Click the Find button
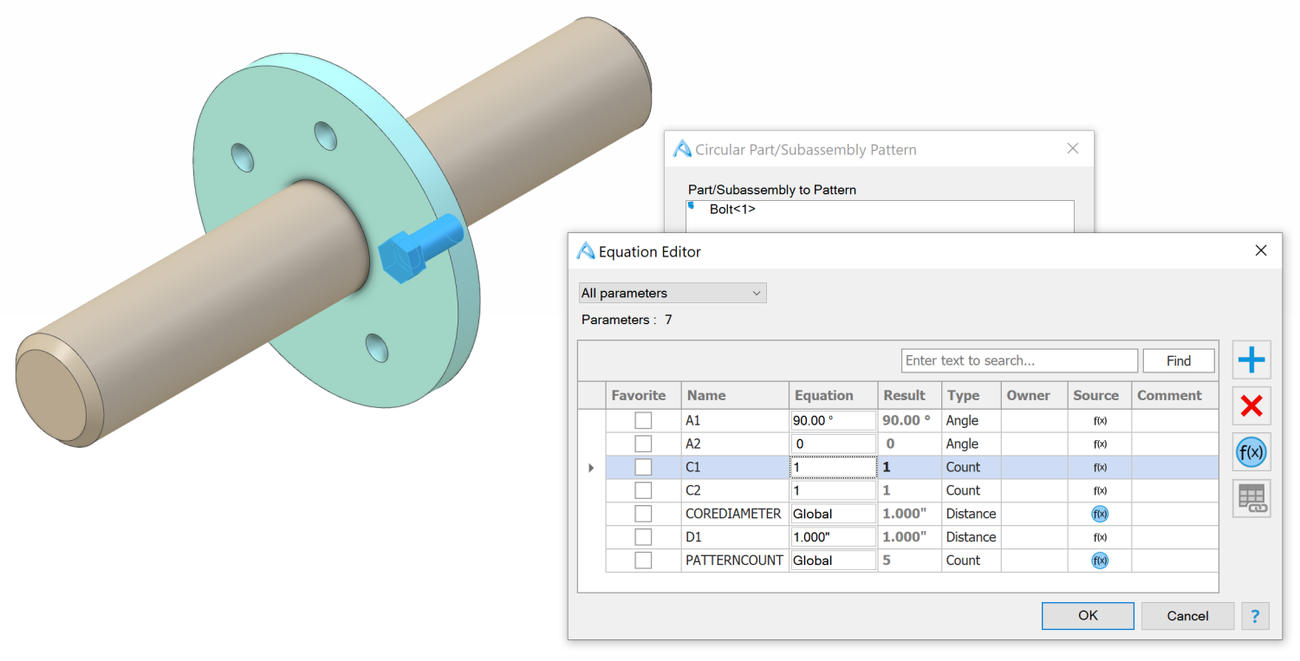 coord(1178,360)
